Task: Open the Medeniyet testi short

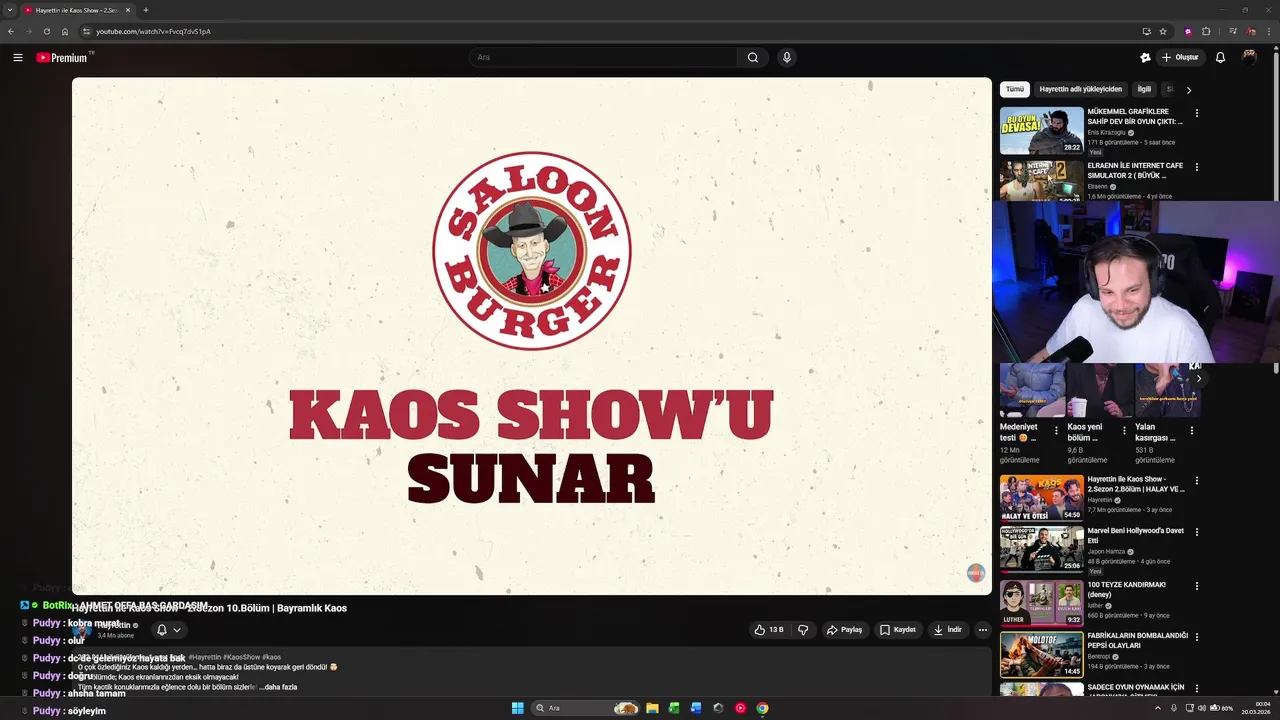Action: click(1032, 392)
